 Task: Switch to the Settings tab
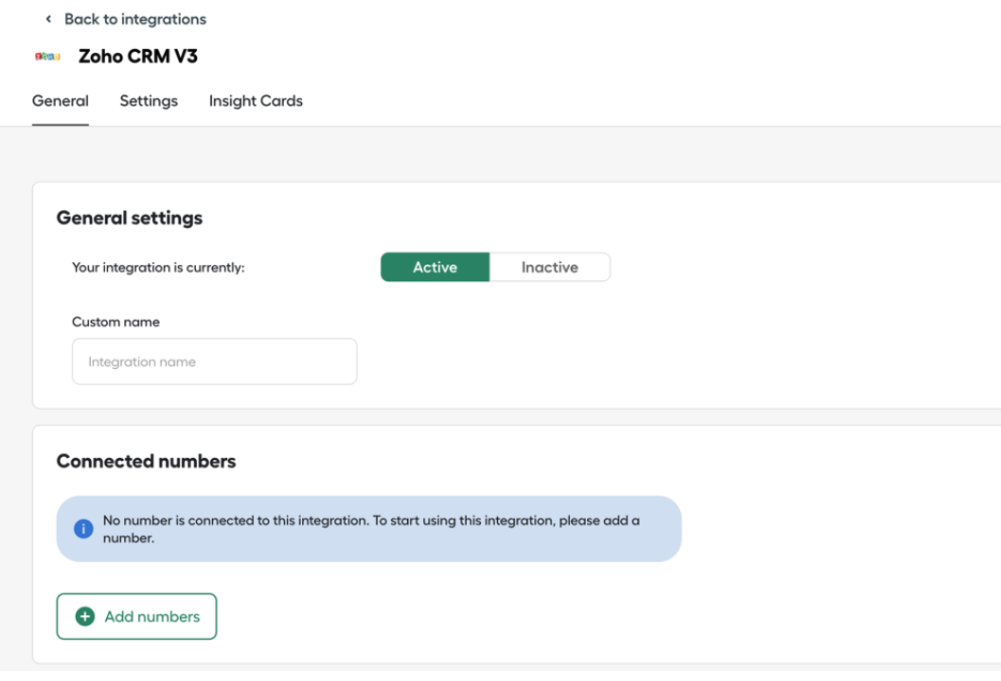pyautogui.click(x=149, y=101)
